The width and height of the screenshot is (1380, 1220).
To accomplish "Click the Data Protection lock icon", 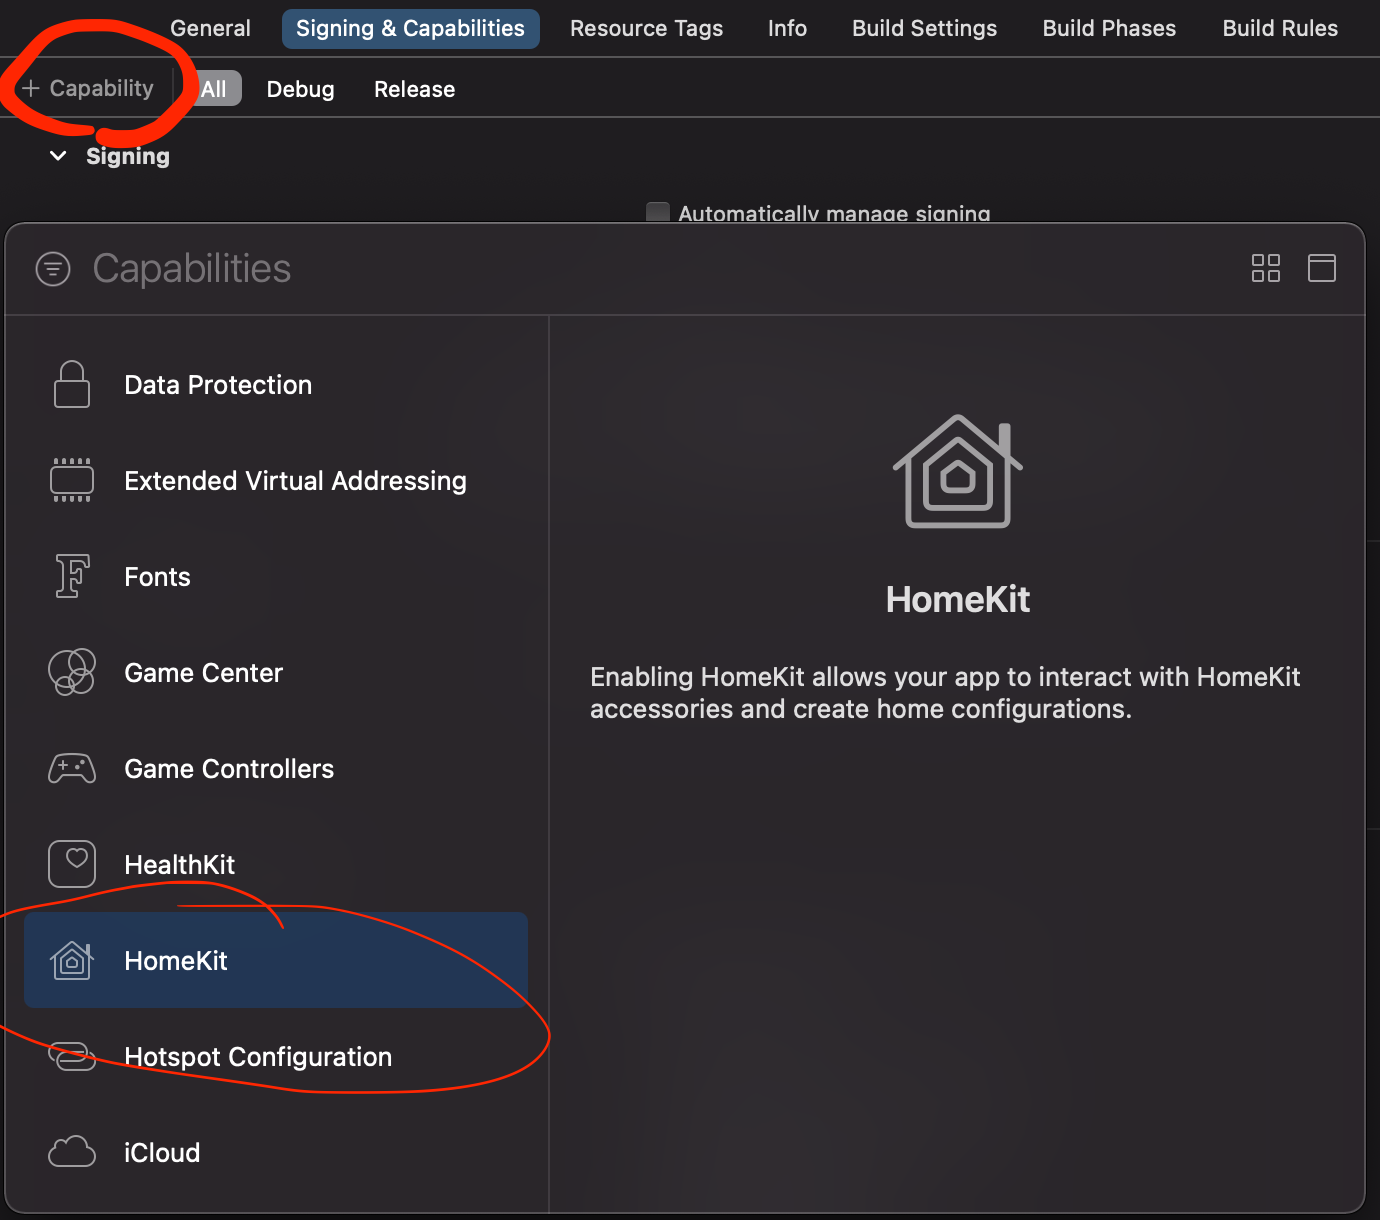I will 72,384.
